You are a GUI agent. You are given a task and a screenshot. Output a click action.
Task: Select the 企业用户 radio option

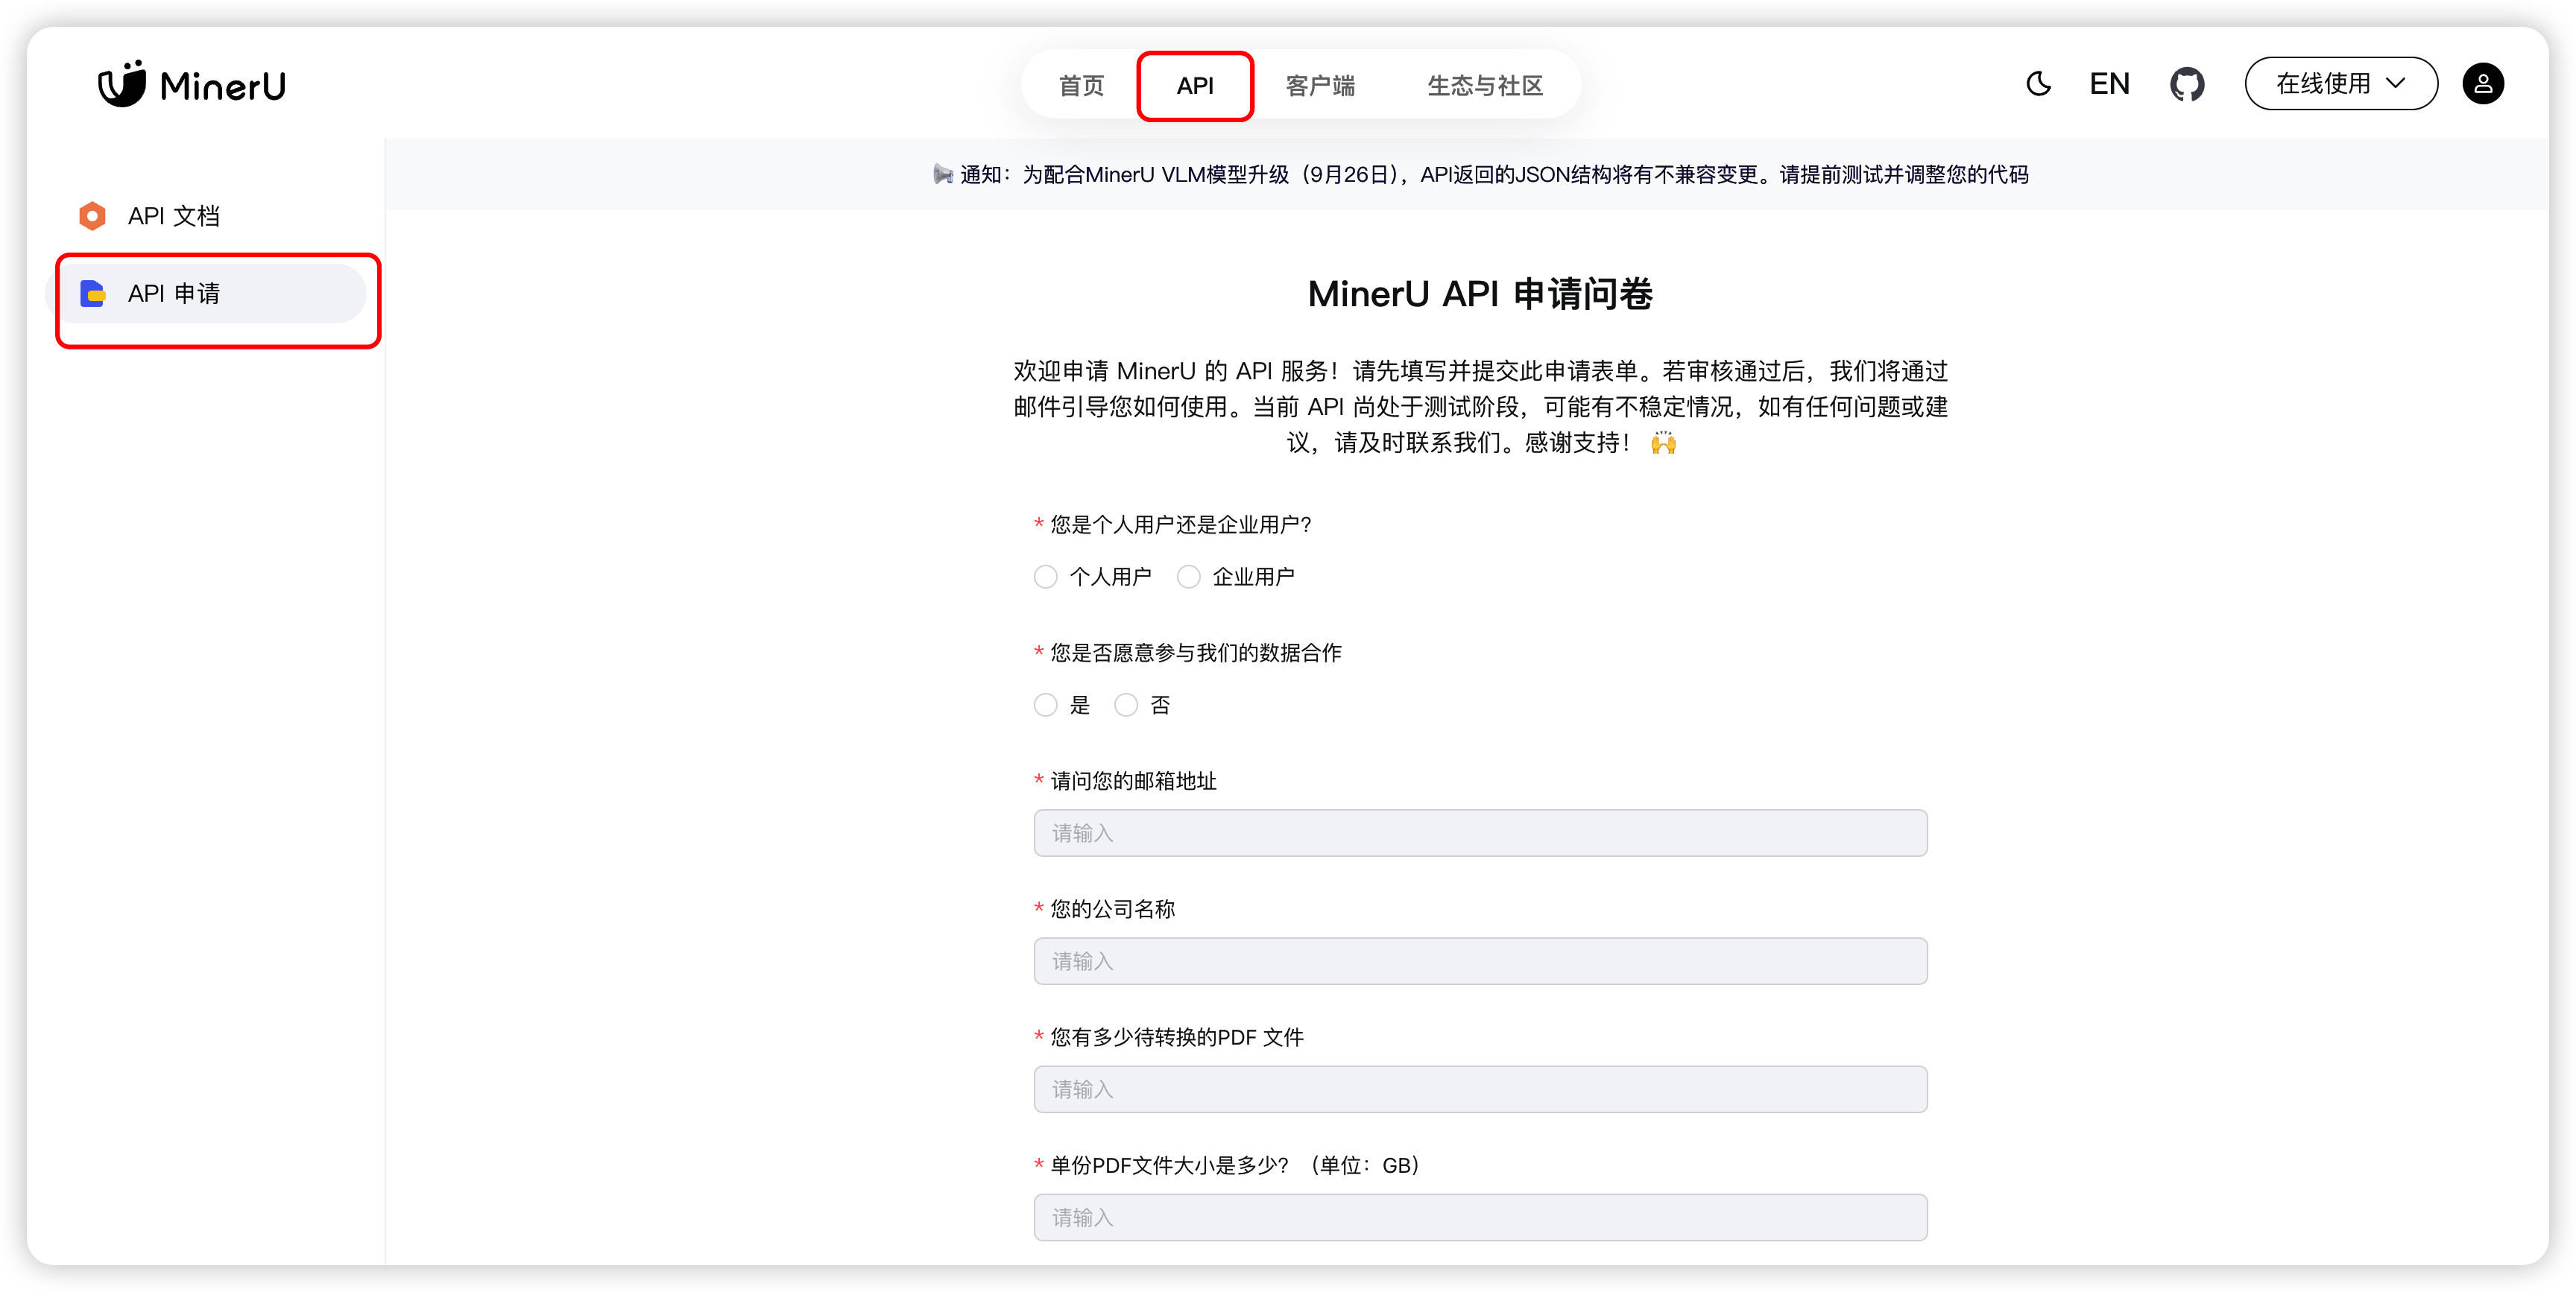[x=1188, y=577]
